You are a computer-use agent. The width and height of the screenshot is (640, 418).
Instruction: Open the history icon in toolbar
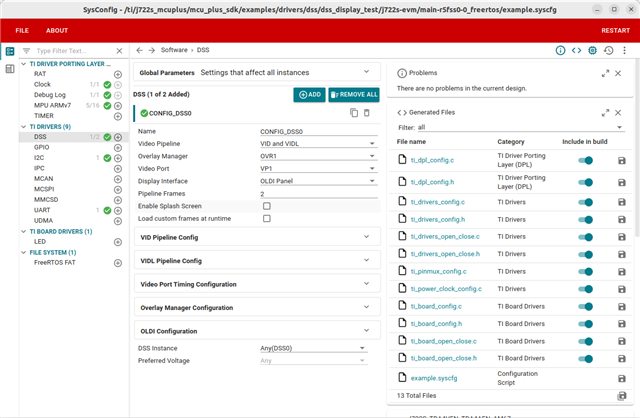pos(609,50)
